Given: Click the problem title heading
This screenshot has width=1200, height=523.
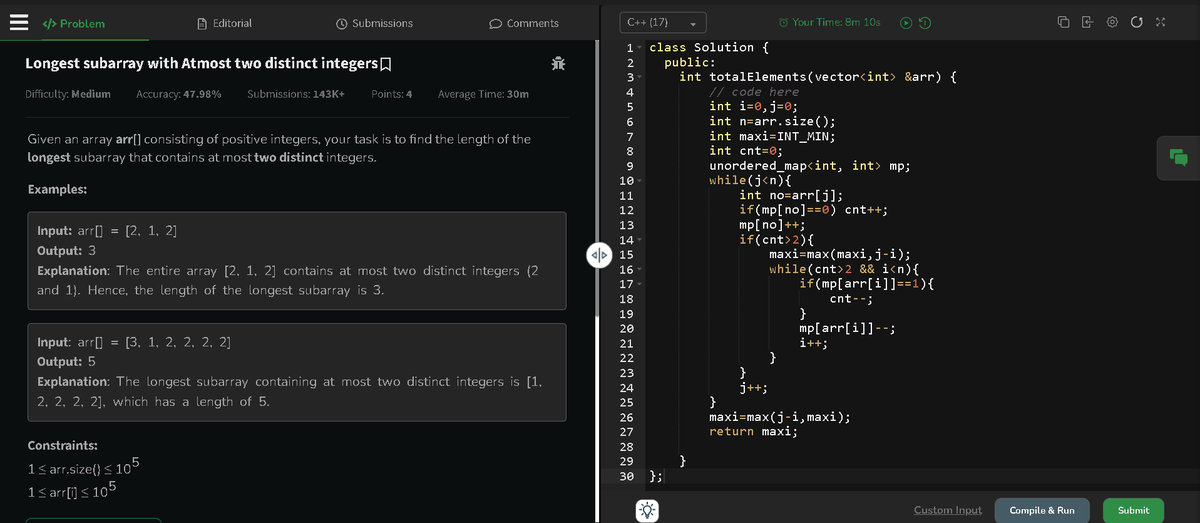Looking at the screenshot, I should (201, 64).
